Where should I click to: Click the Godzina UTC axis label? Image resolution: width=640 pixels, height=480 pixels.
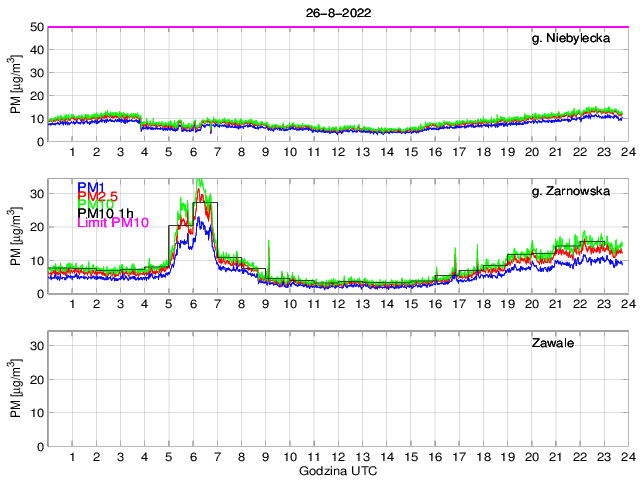(x=335, y=470)
